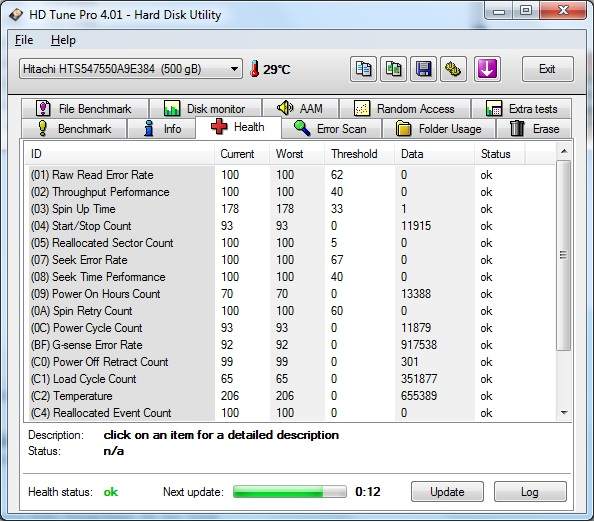
Task: Click the Threshold column header
Action: click(359, 154)
